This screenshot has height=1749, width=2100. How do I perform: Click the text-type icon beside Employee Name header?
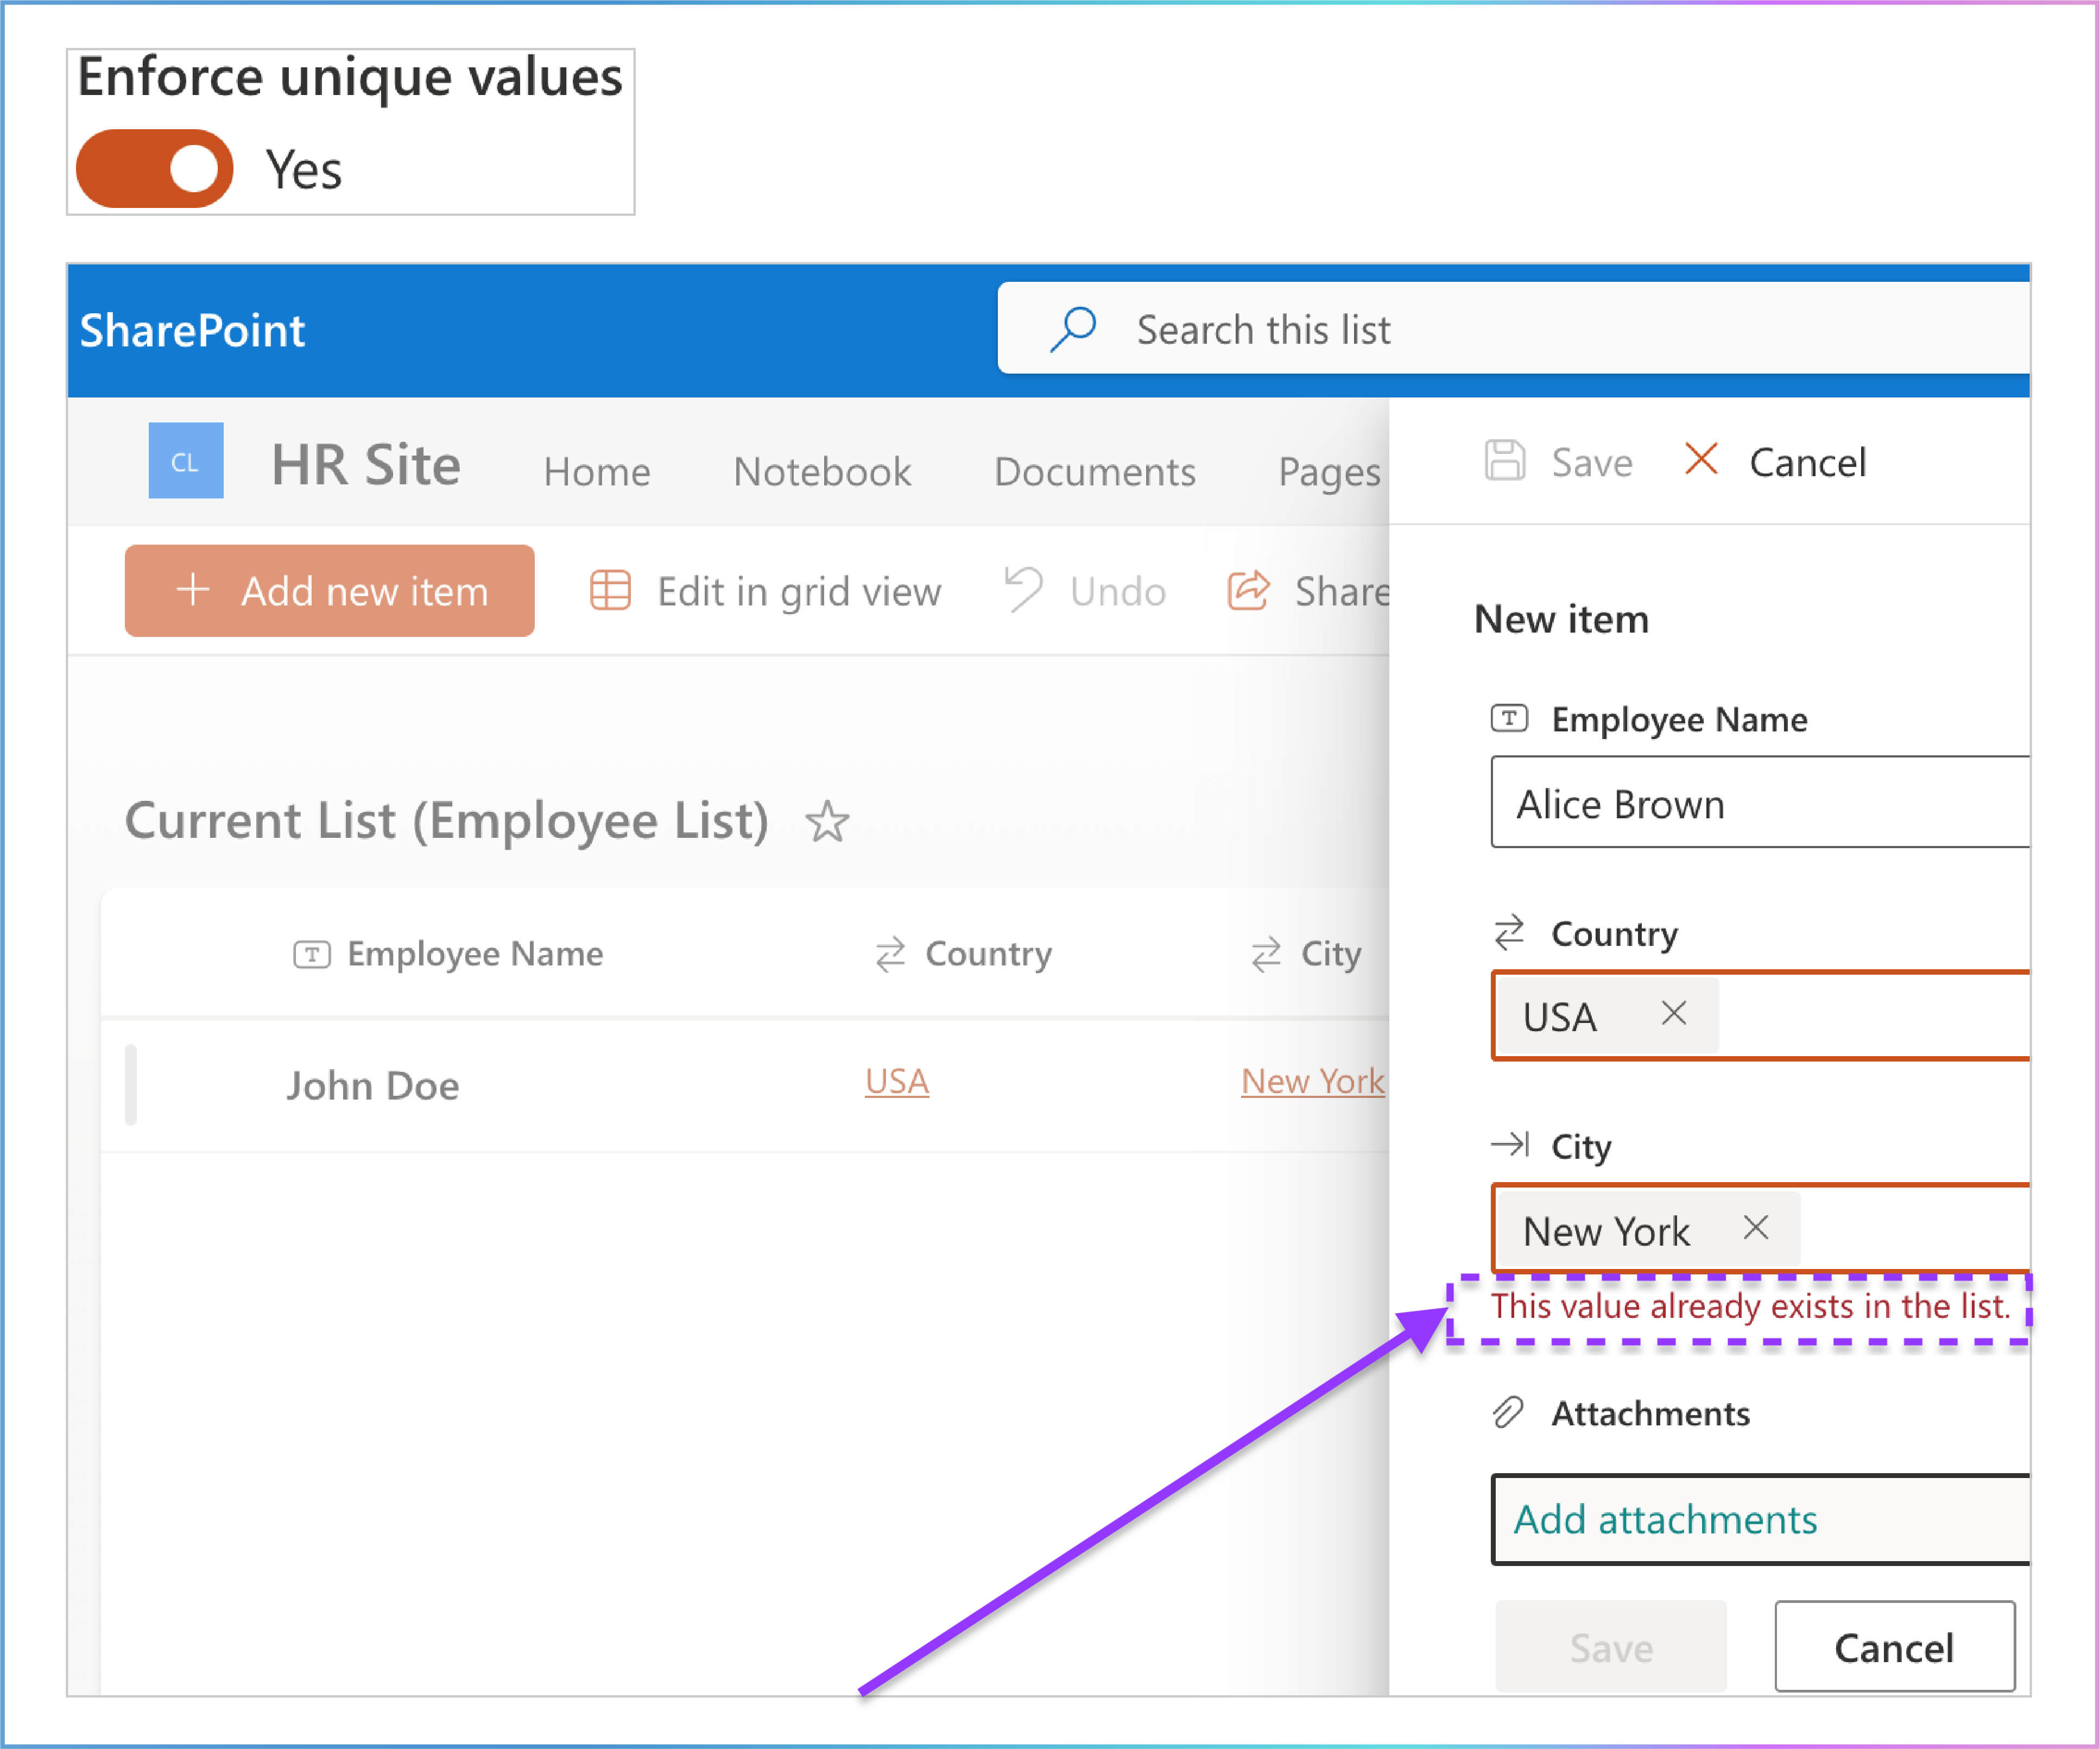pyautogui.click(x=311, y=955)
